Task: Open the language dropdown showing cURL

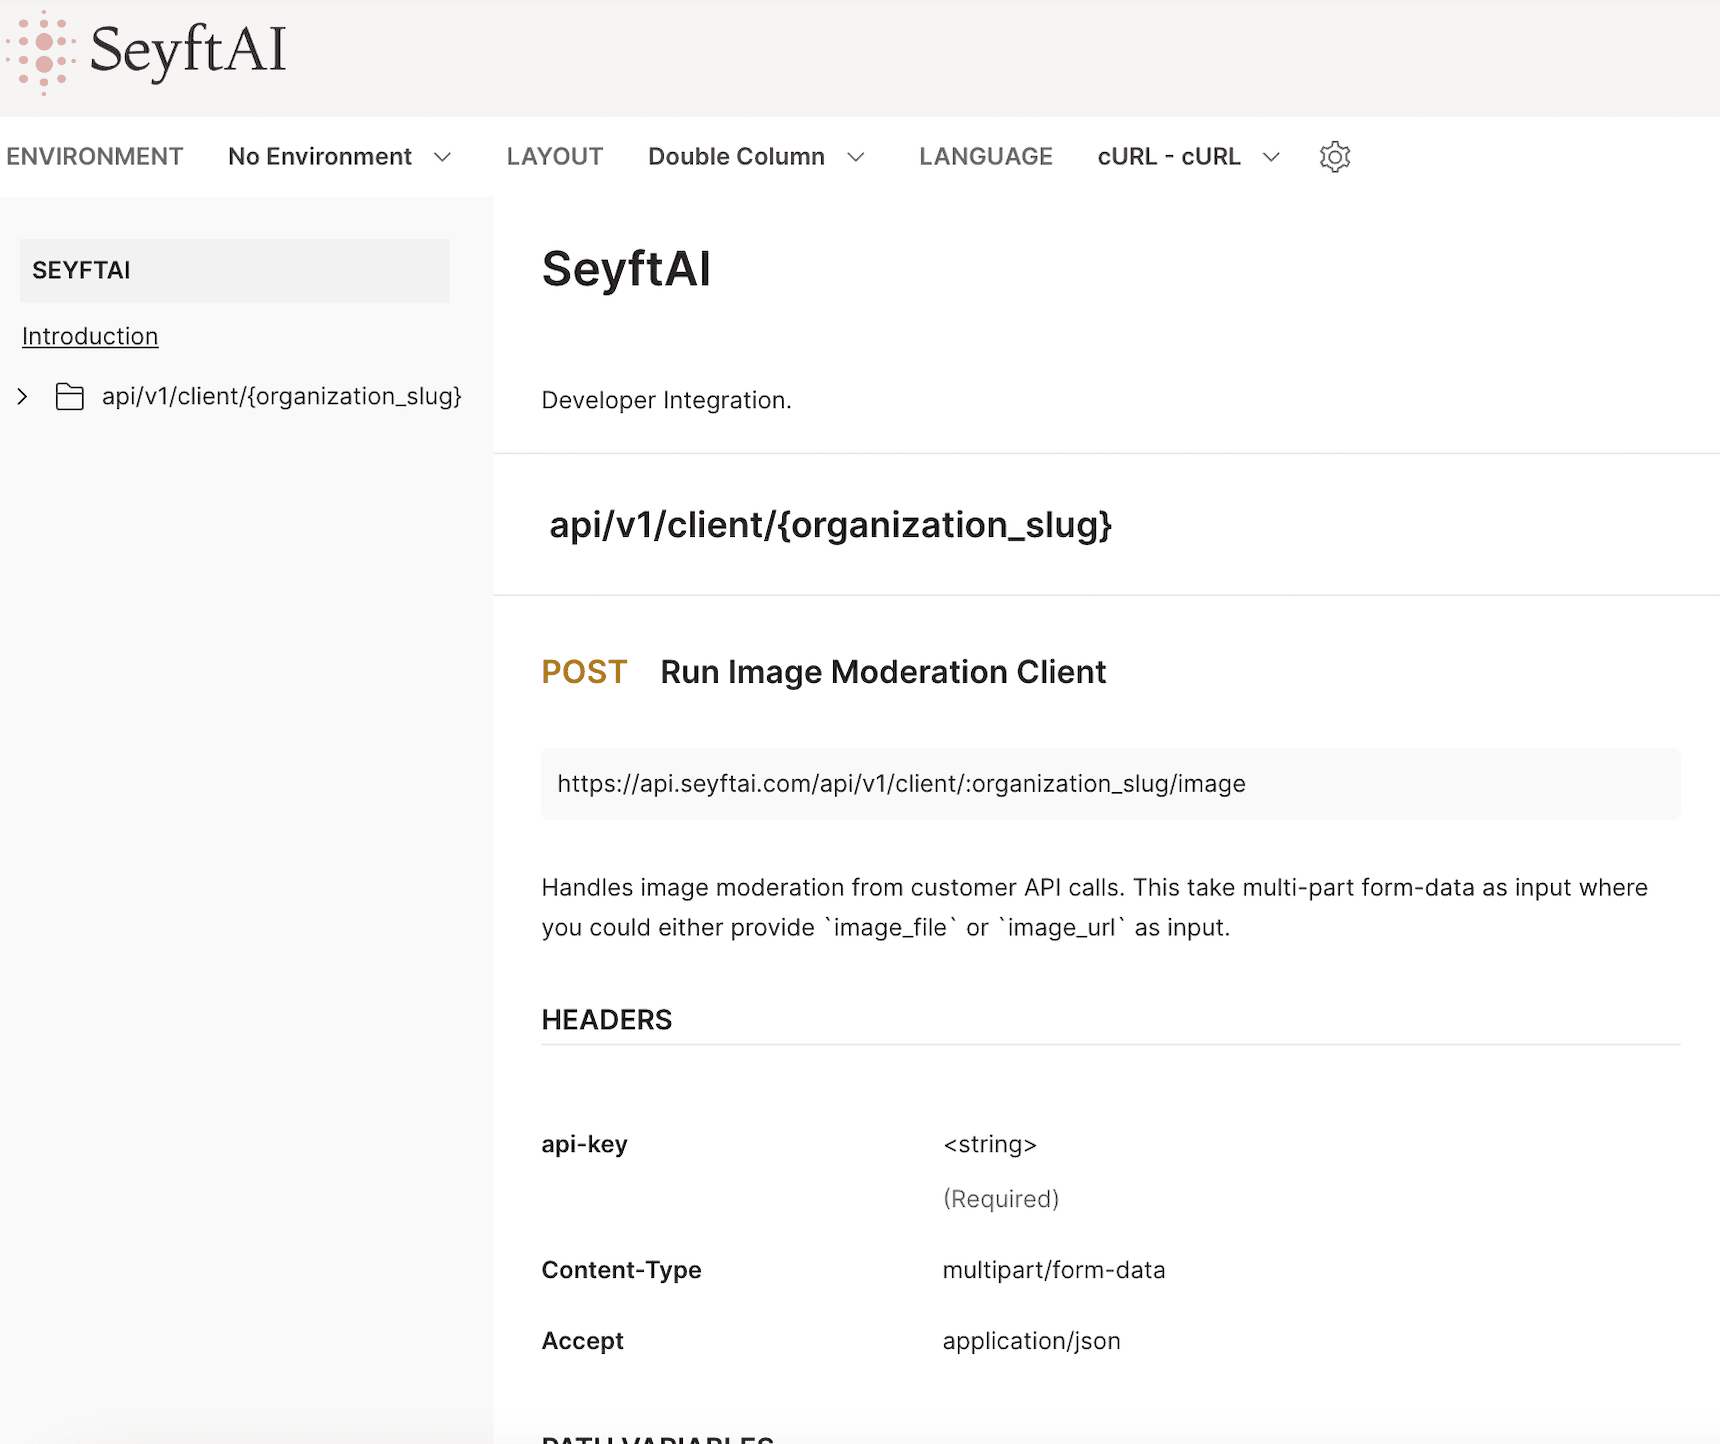Action: click(x=1168, y=157)
